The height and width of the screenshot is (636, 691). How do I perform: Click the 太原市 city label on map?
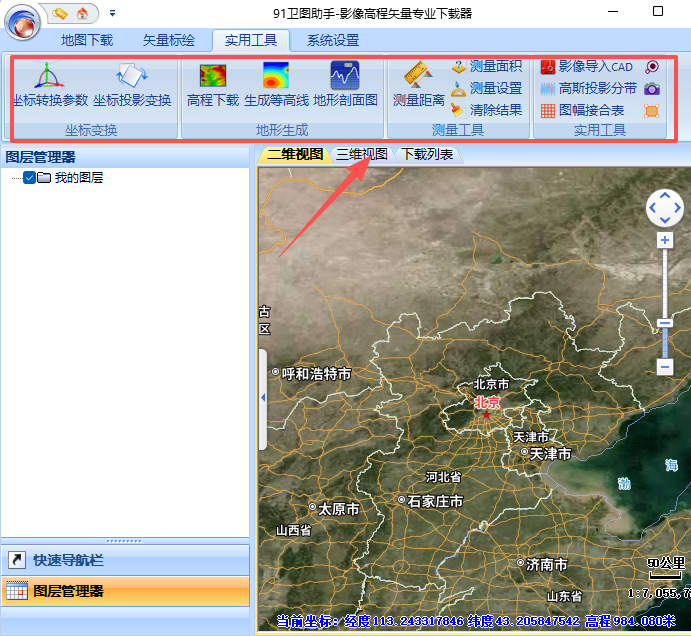pyautogui.click(x=338, y=509)
